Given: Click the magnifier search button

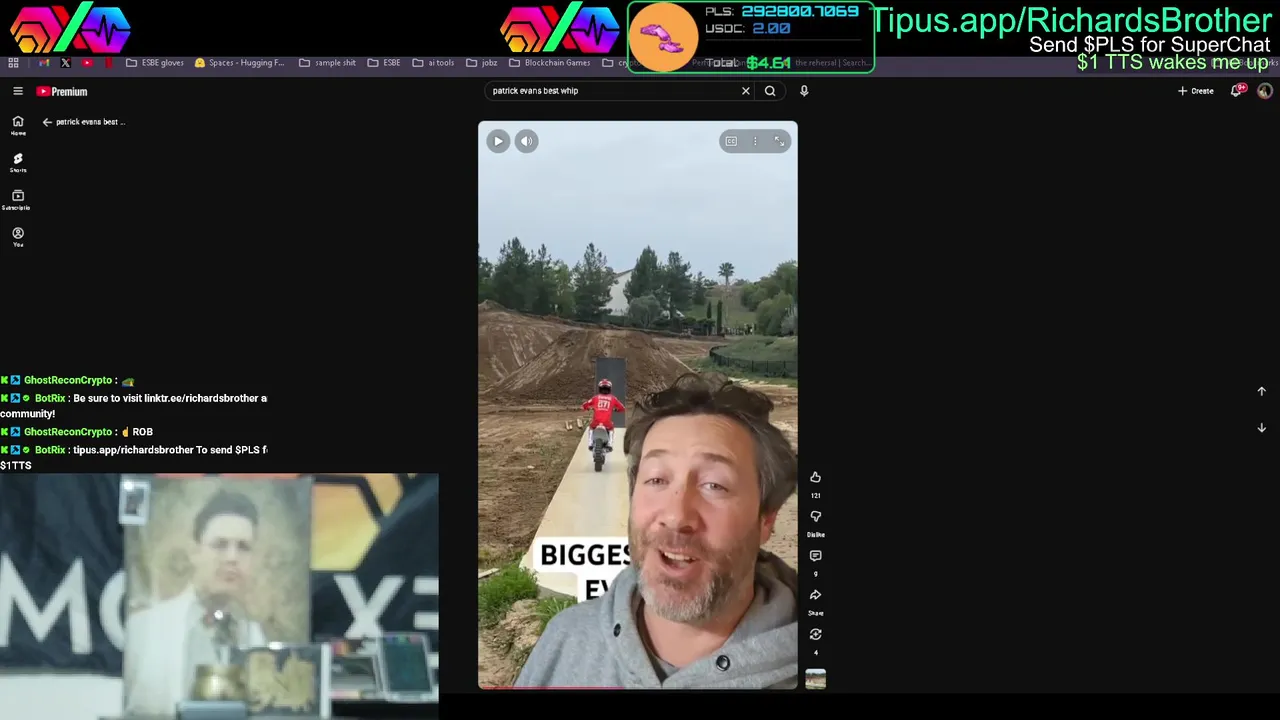Looking at the screenshot, I should coord(770,91).
